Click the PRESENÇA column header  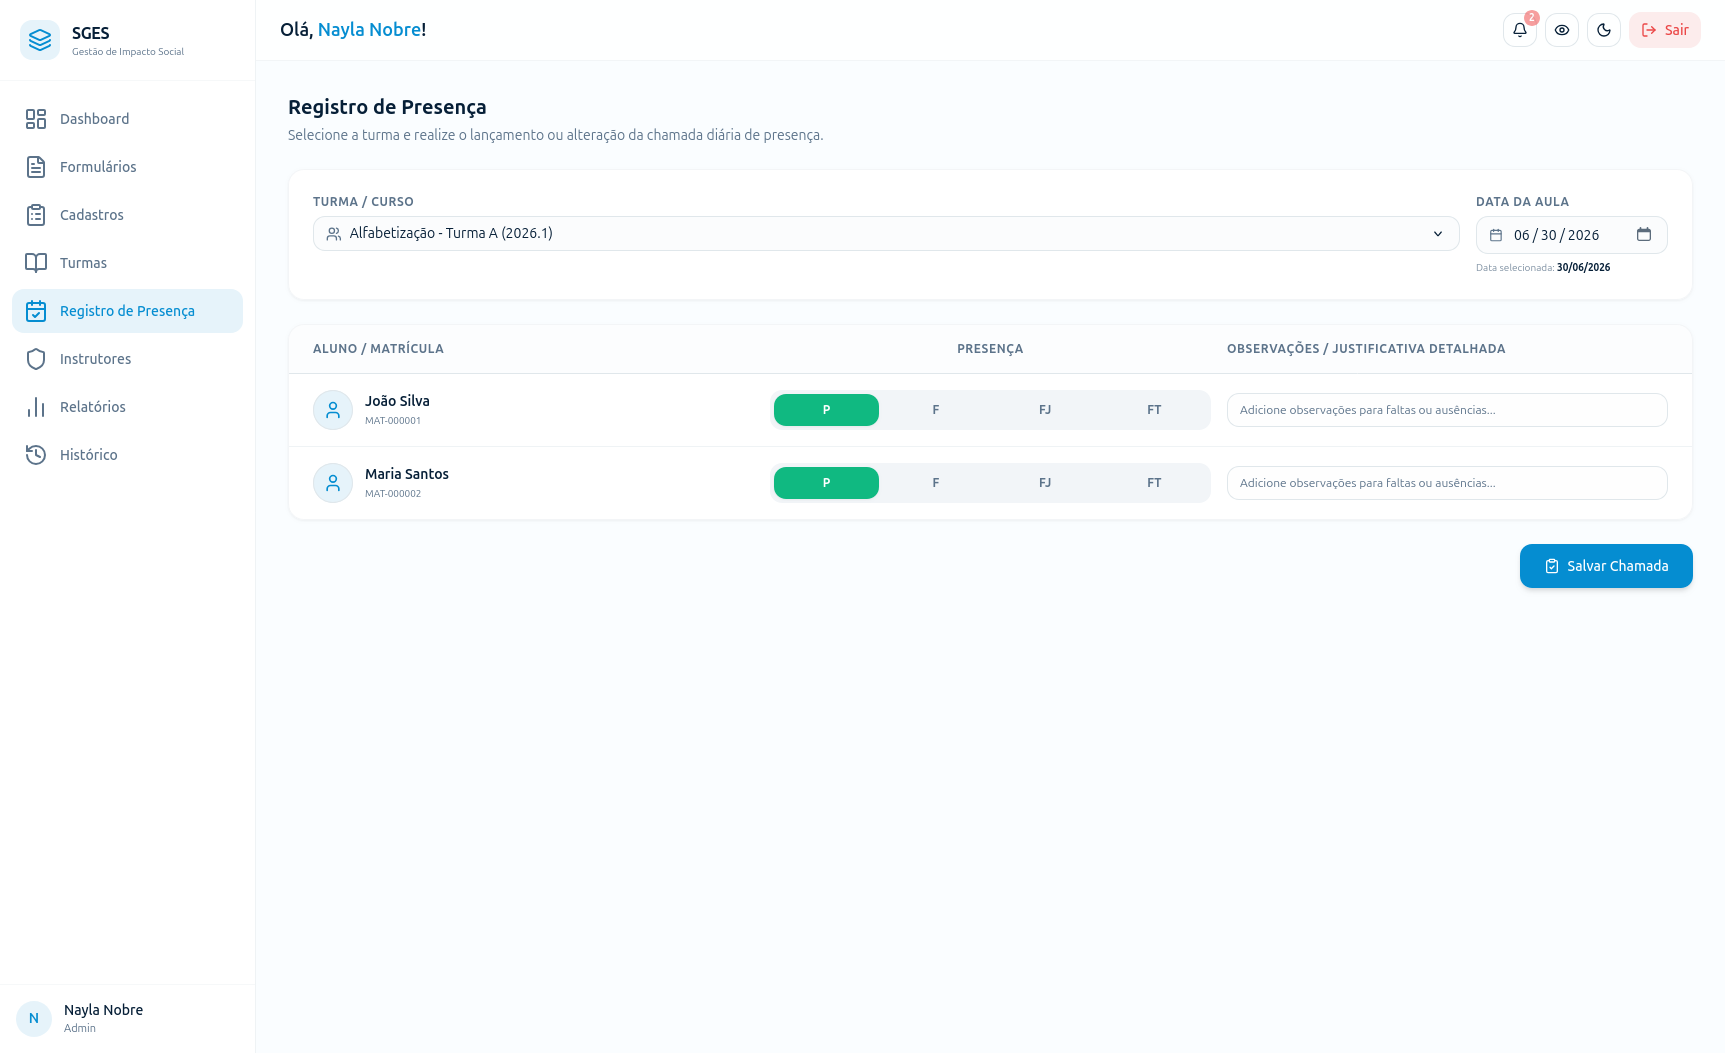pos(990,349)
